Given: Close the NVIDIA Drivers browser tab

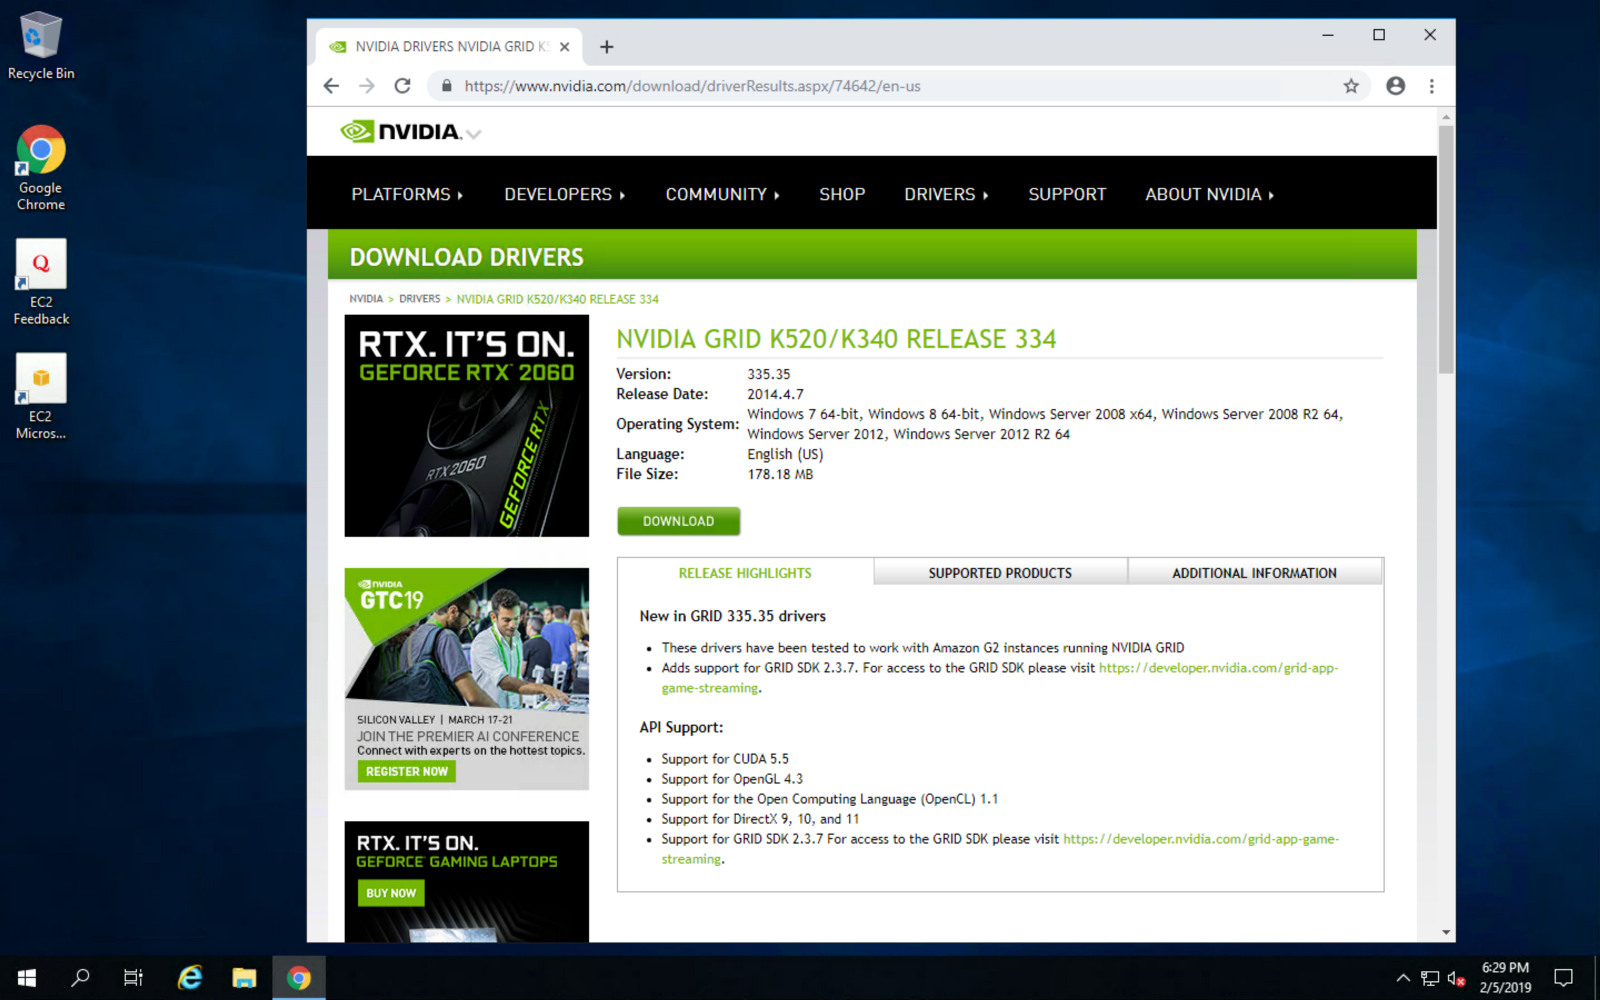Looking at the screenshot, I should [x=564, y=47].
